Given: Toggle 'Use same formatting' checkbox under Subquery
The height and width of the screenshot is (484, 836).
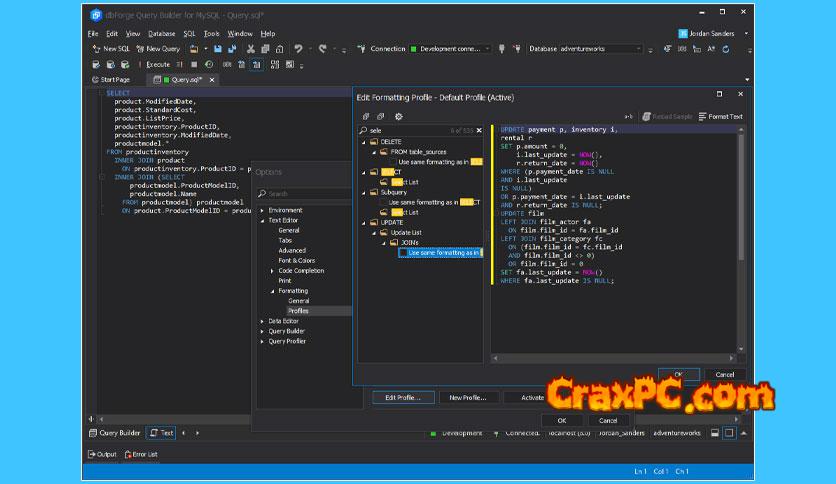Looking at the screenshot, I should [382, 202].
